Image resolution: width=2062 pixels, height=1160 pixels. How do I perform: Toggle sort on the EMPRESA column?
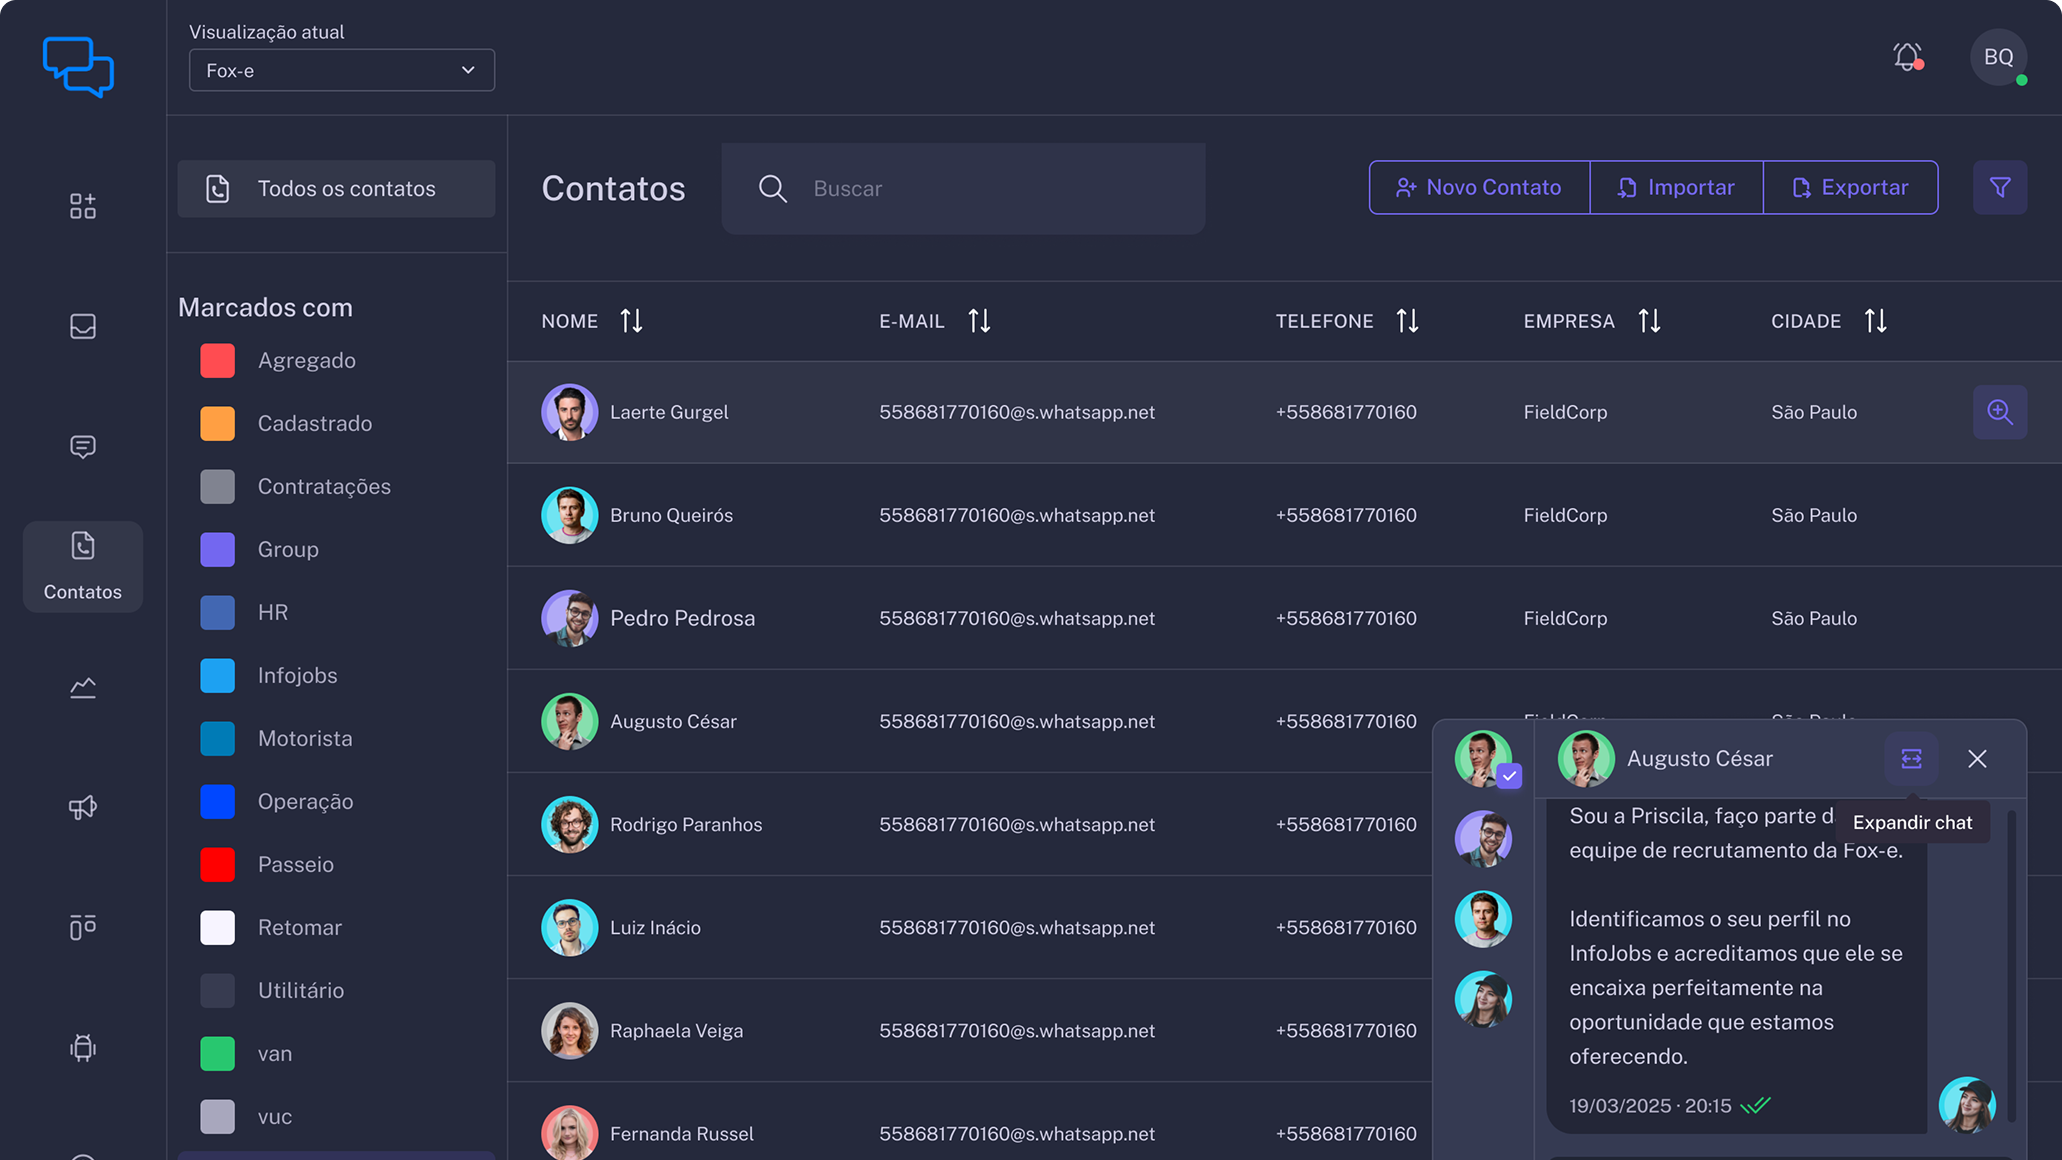(x=1650, y=320)
